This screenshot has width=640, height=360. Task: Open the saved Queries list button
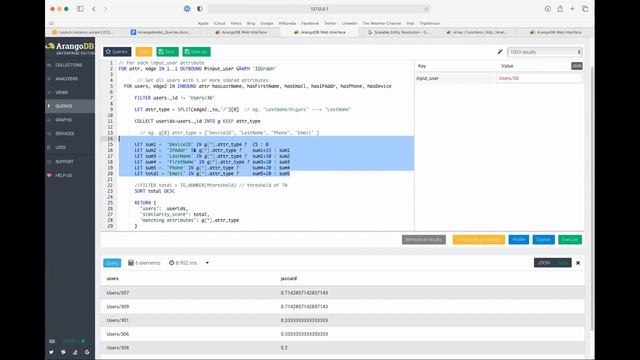pos(117,52)
